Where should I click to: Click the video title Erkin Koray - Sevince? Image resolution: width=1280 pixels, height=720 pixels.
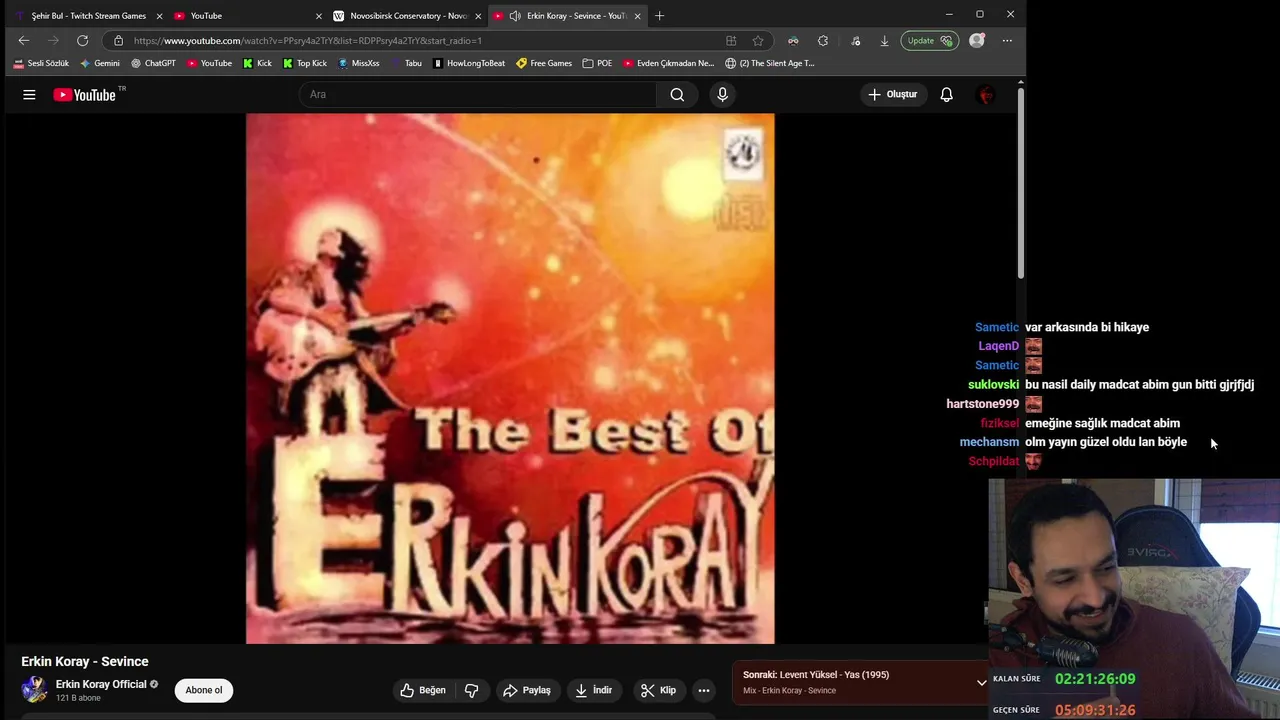[x=85, y=661]
